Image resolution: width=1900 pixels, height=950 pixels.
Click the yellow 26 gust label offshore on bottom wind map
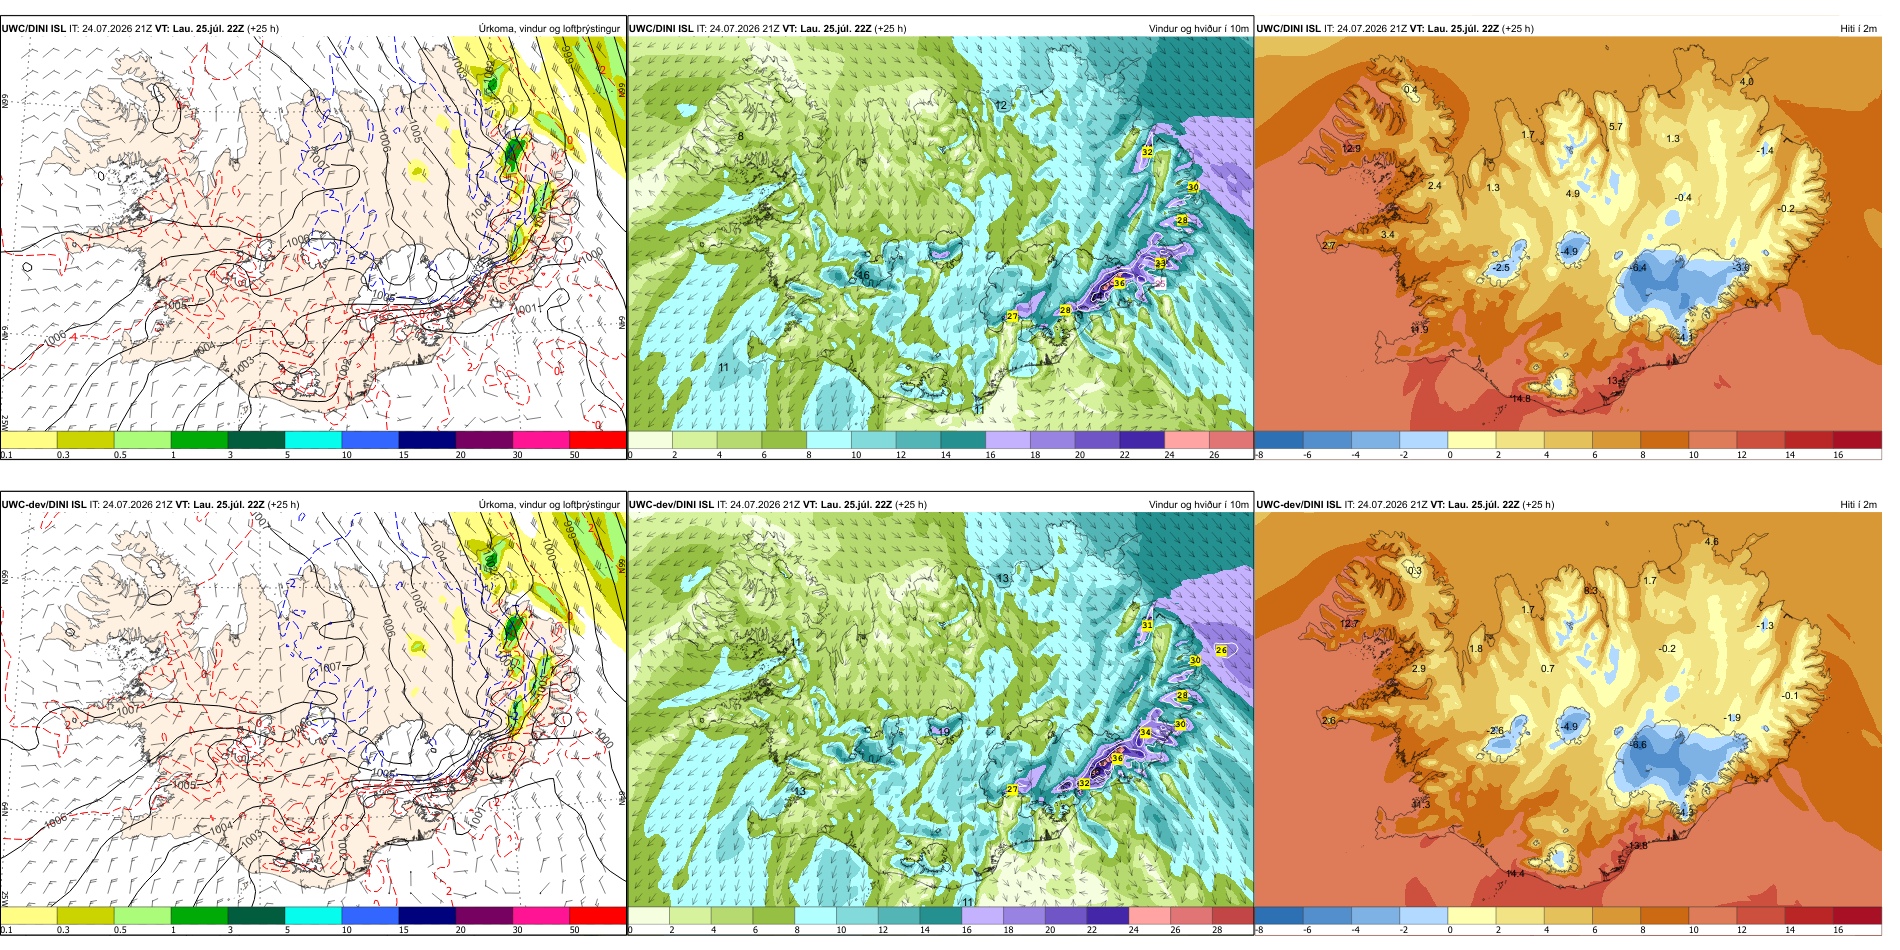point(1221,650)
